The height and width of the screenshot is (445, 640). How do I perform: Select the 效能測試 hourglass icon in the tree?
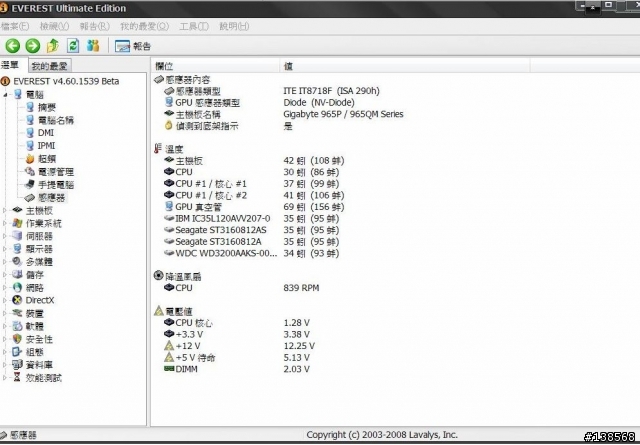(x=17, y=377)
